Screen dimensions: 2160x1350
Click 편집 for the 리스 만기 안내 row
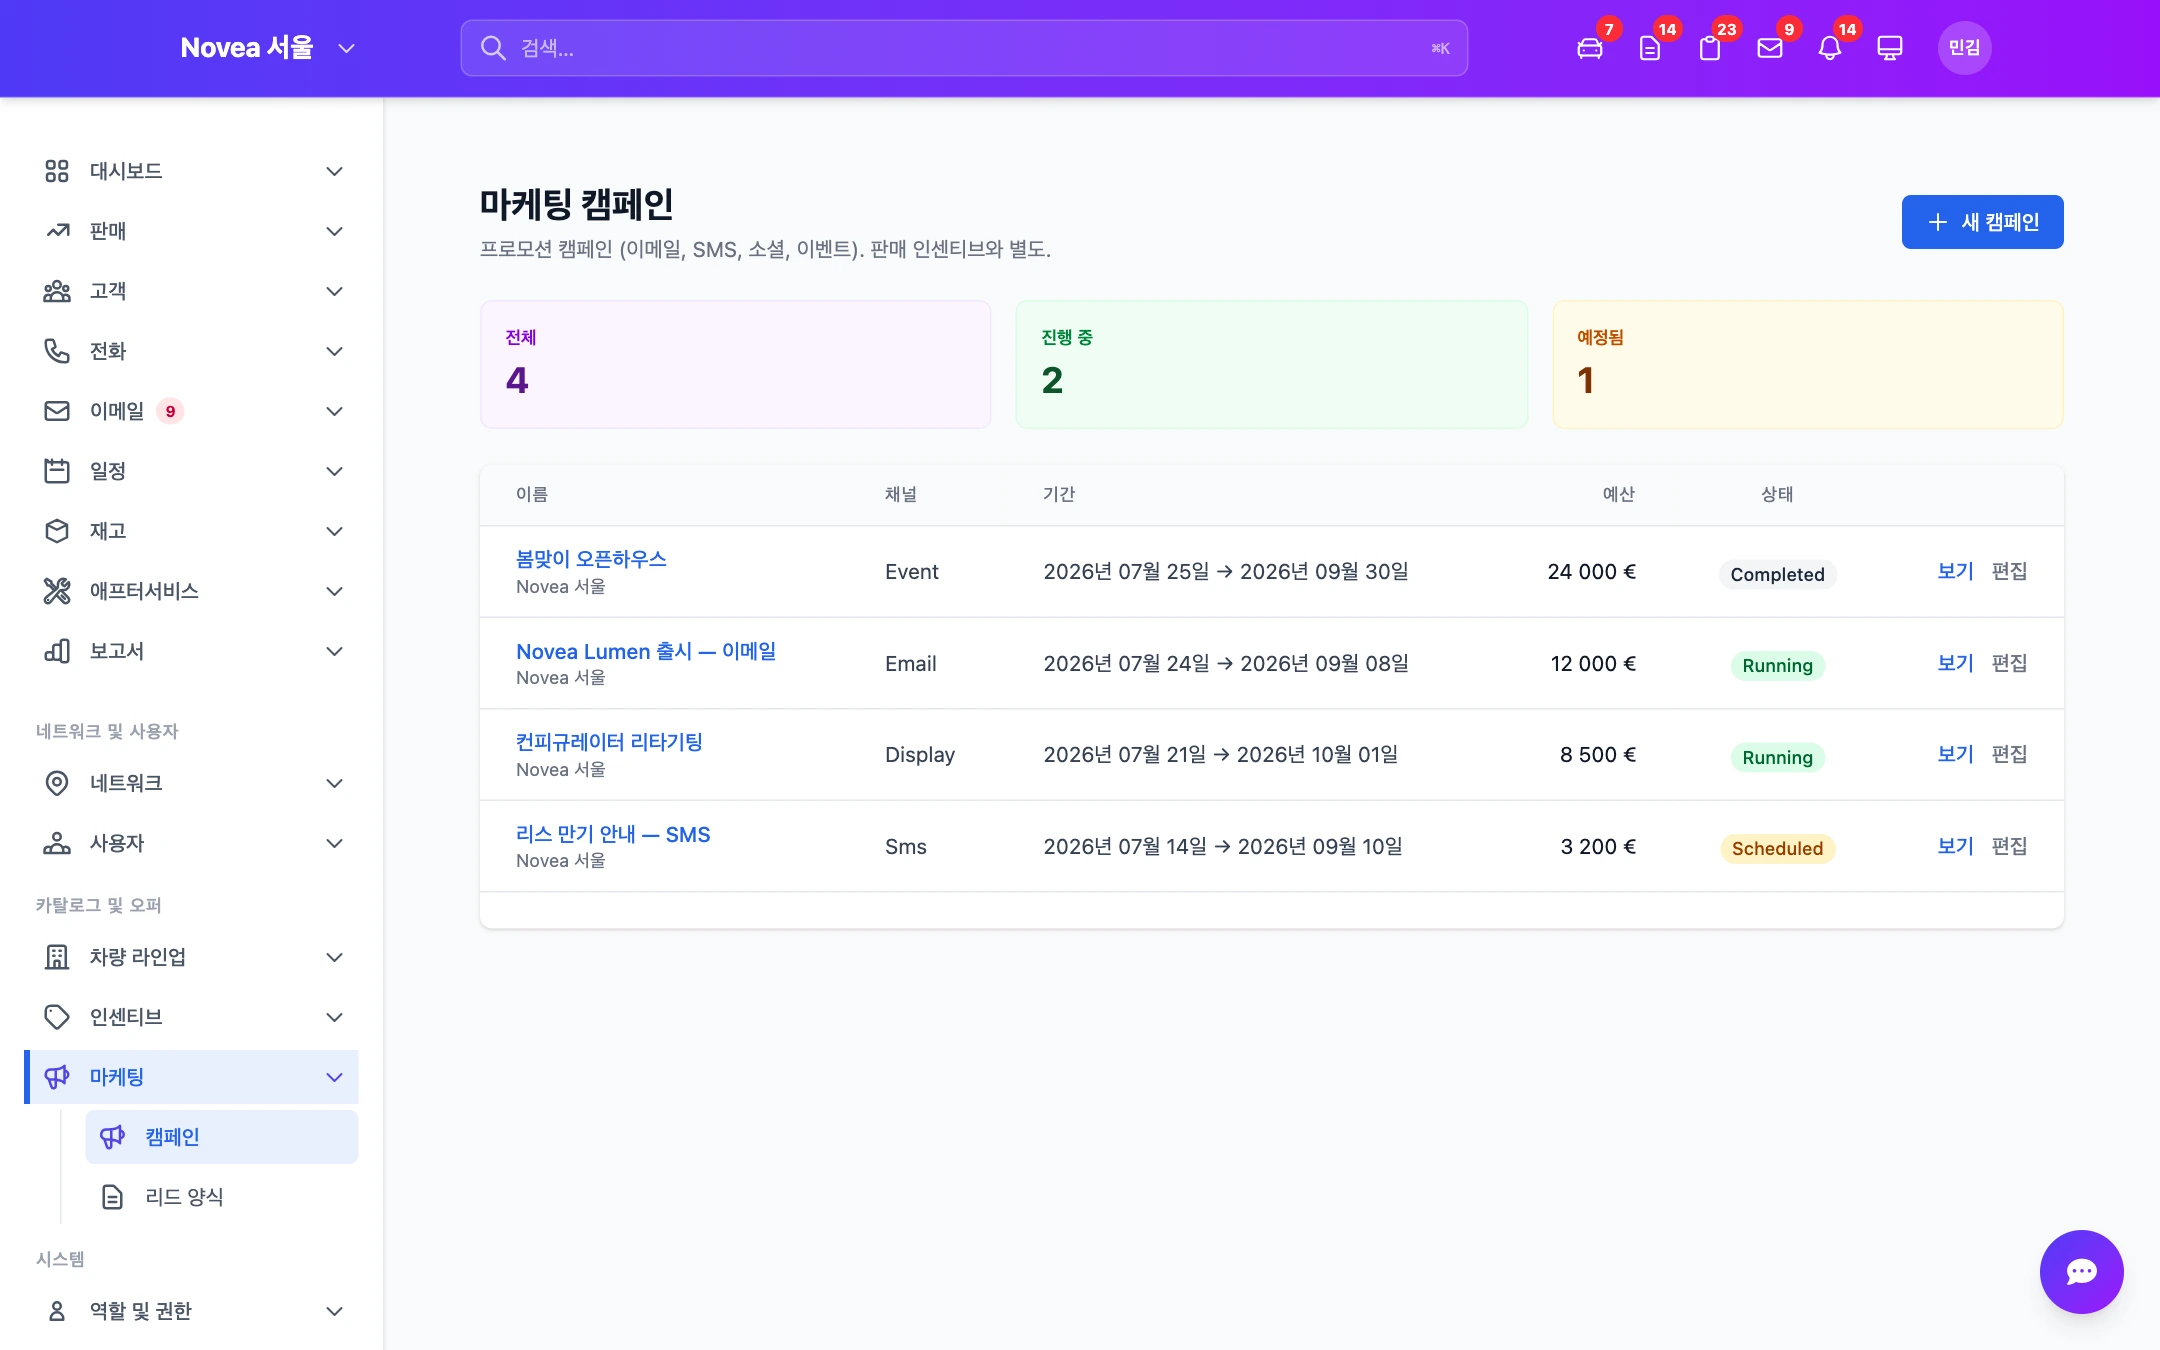tap(2009, 846)
